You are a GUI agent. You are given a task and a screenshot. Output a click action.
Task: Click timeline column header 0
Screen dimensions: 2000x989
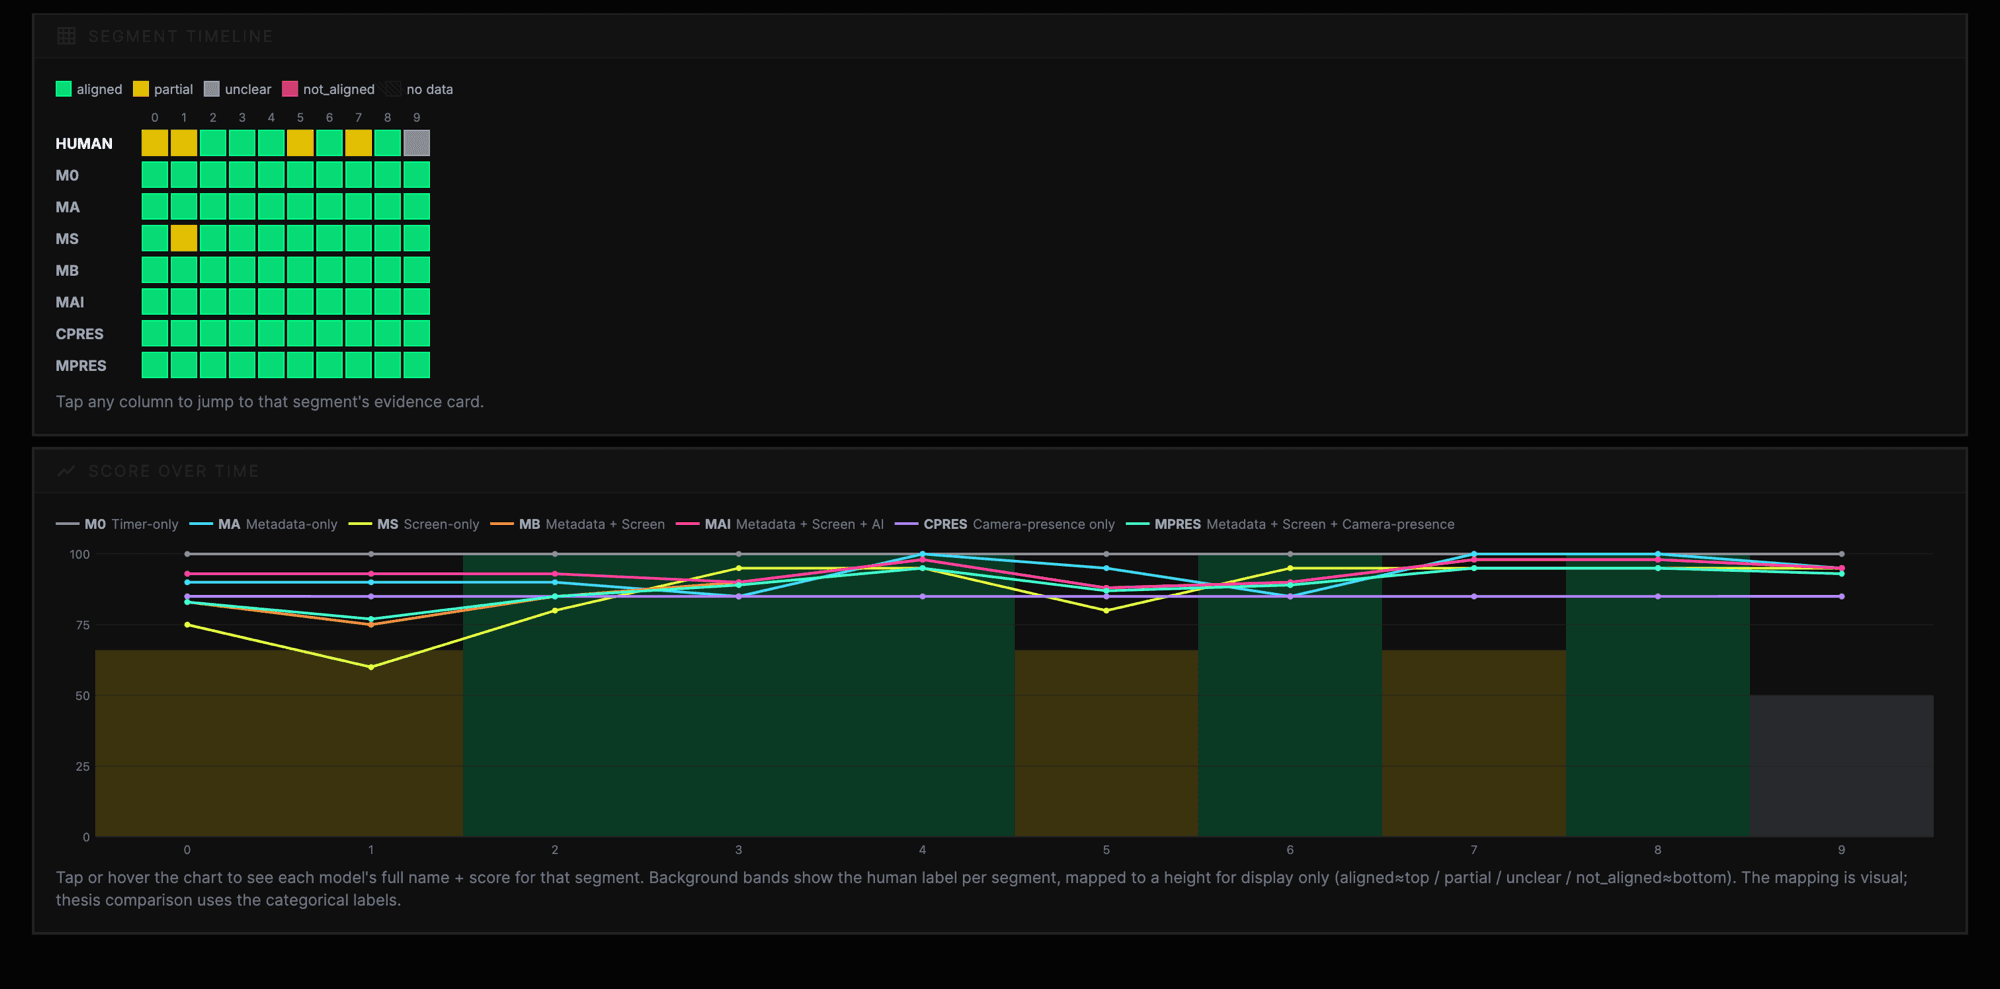click(155, 118)
